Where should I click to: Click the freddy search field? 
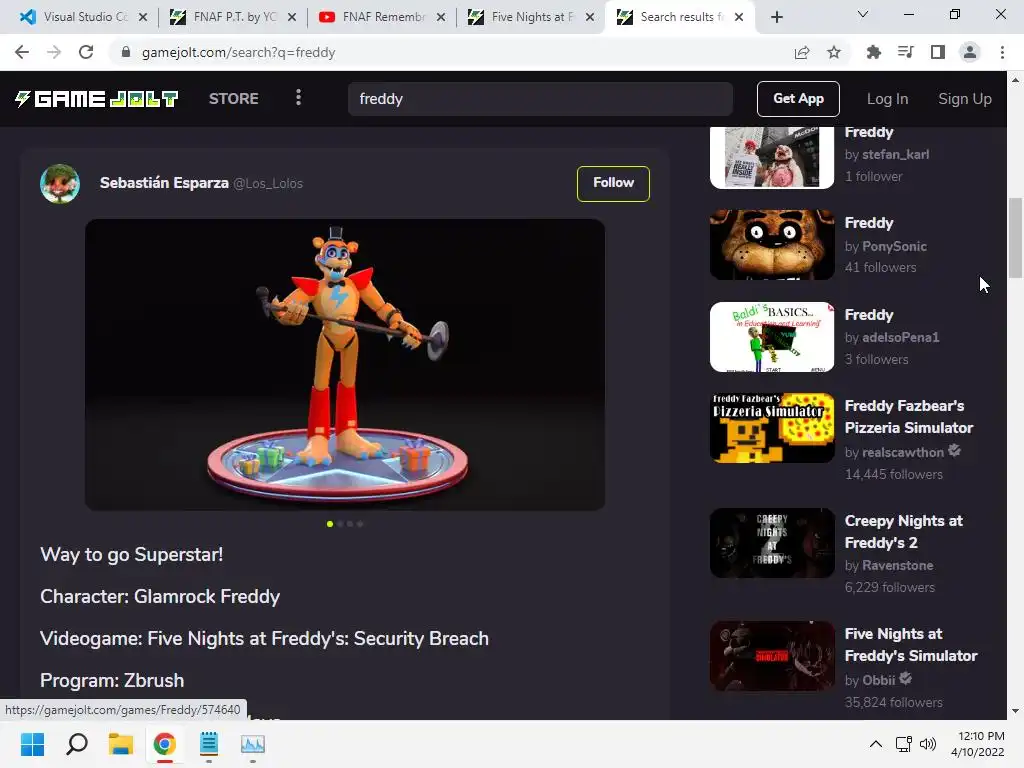540,99
